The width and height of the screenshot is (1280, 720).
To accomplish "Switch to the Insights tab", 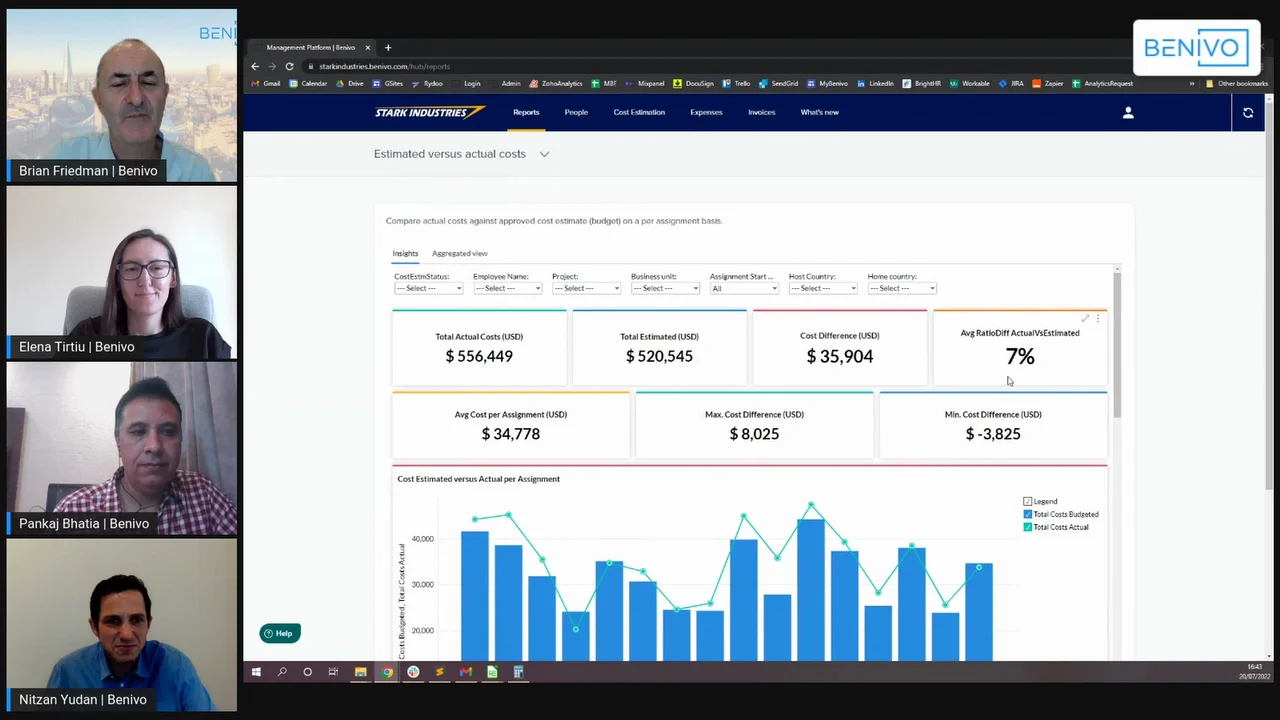I will (x=405, y=253).
